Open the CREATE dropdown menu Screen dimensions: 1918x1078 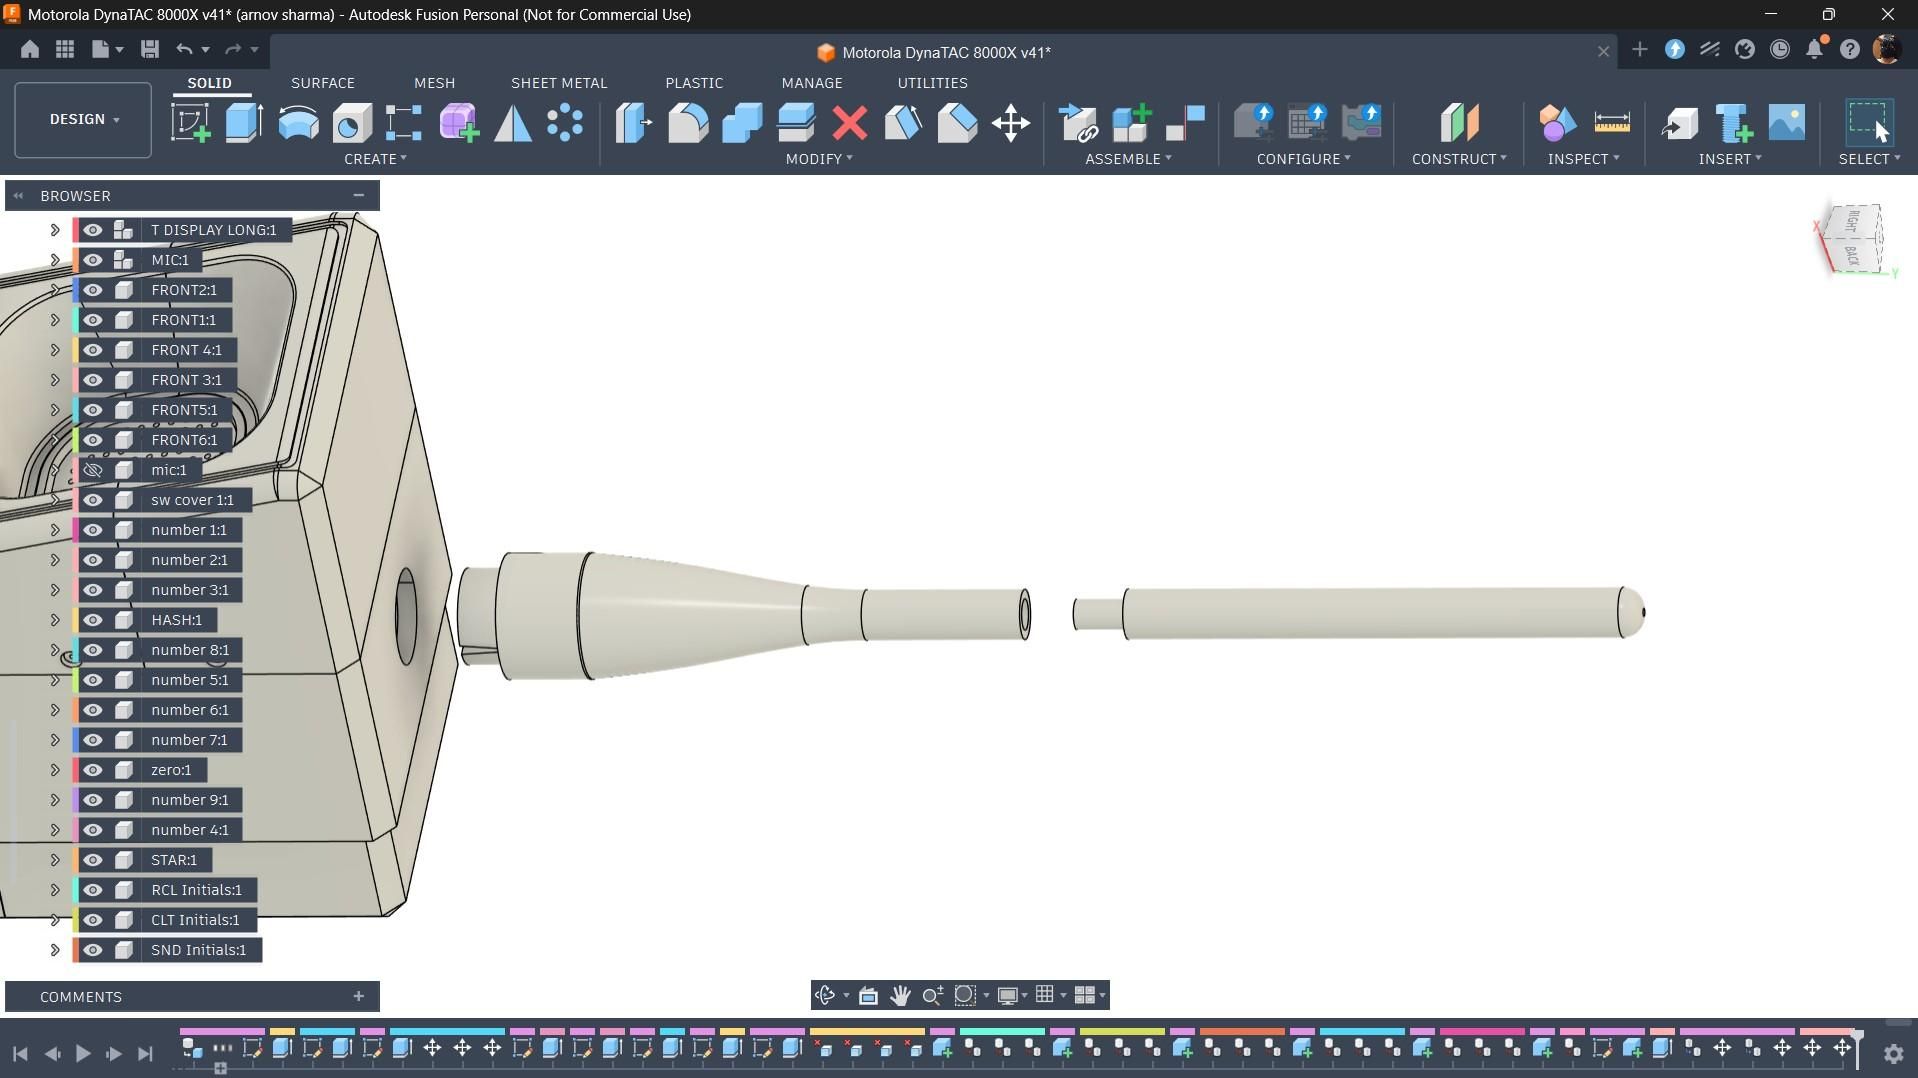point(375,159)
